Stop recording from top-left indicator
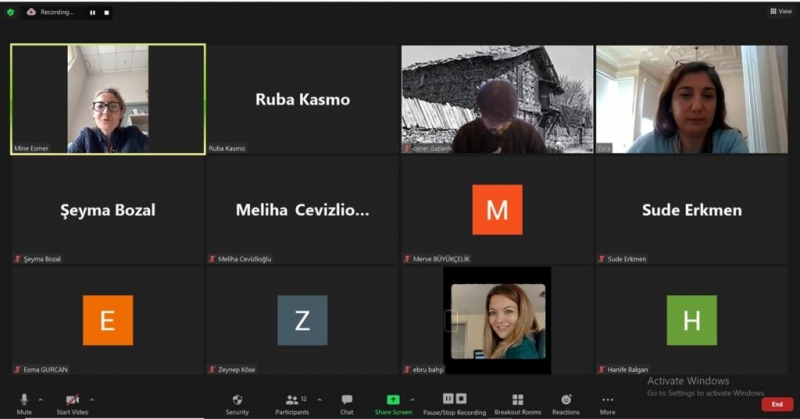 point(107,13)
